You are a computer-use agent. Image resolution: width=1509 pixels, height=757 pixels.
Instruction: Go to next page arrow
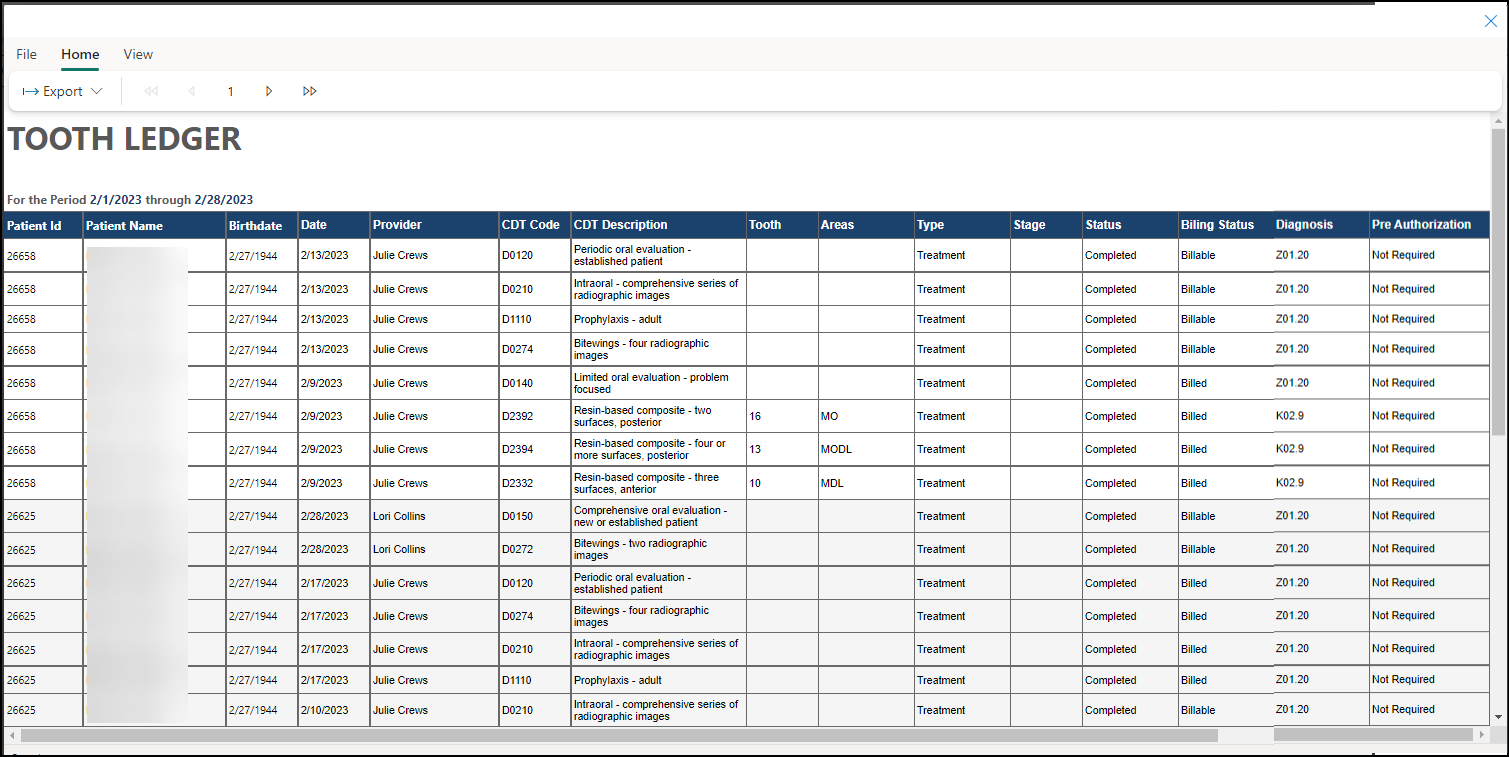[269, 91]
